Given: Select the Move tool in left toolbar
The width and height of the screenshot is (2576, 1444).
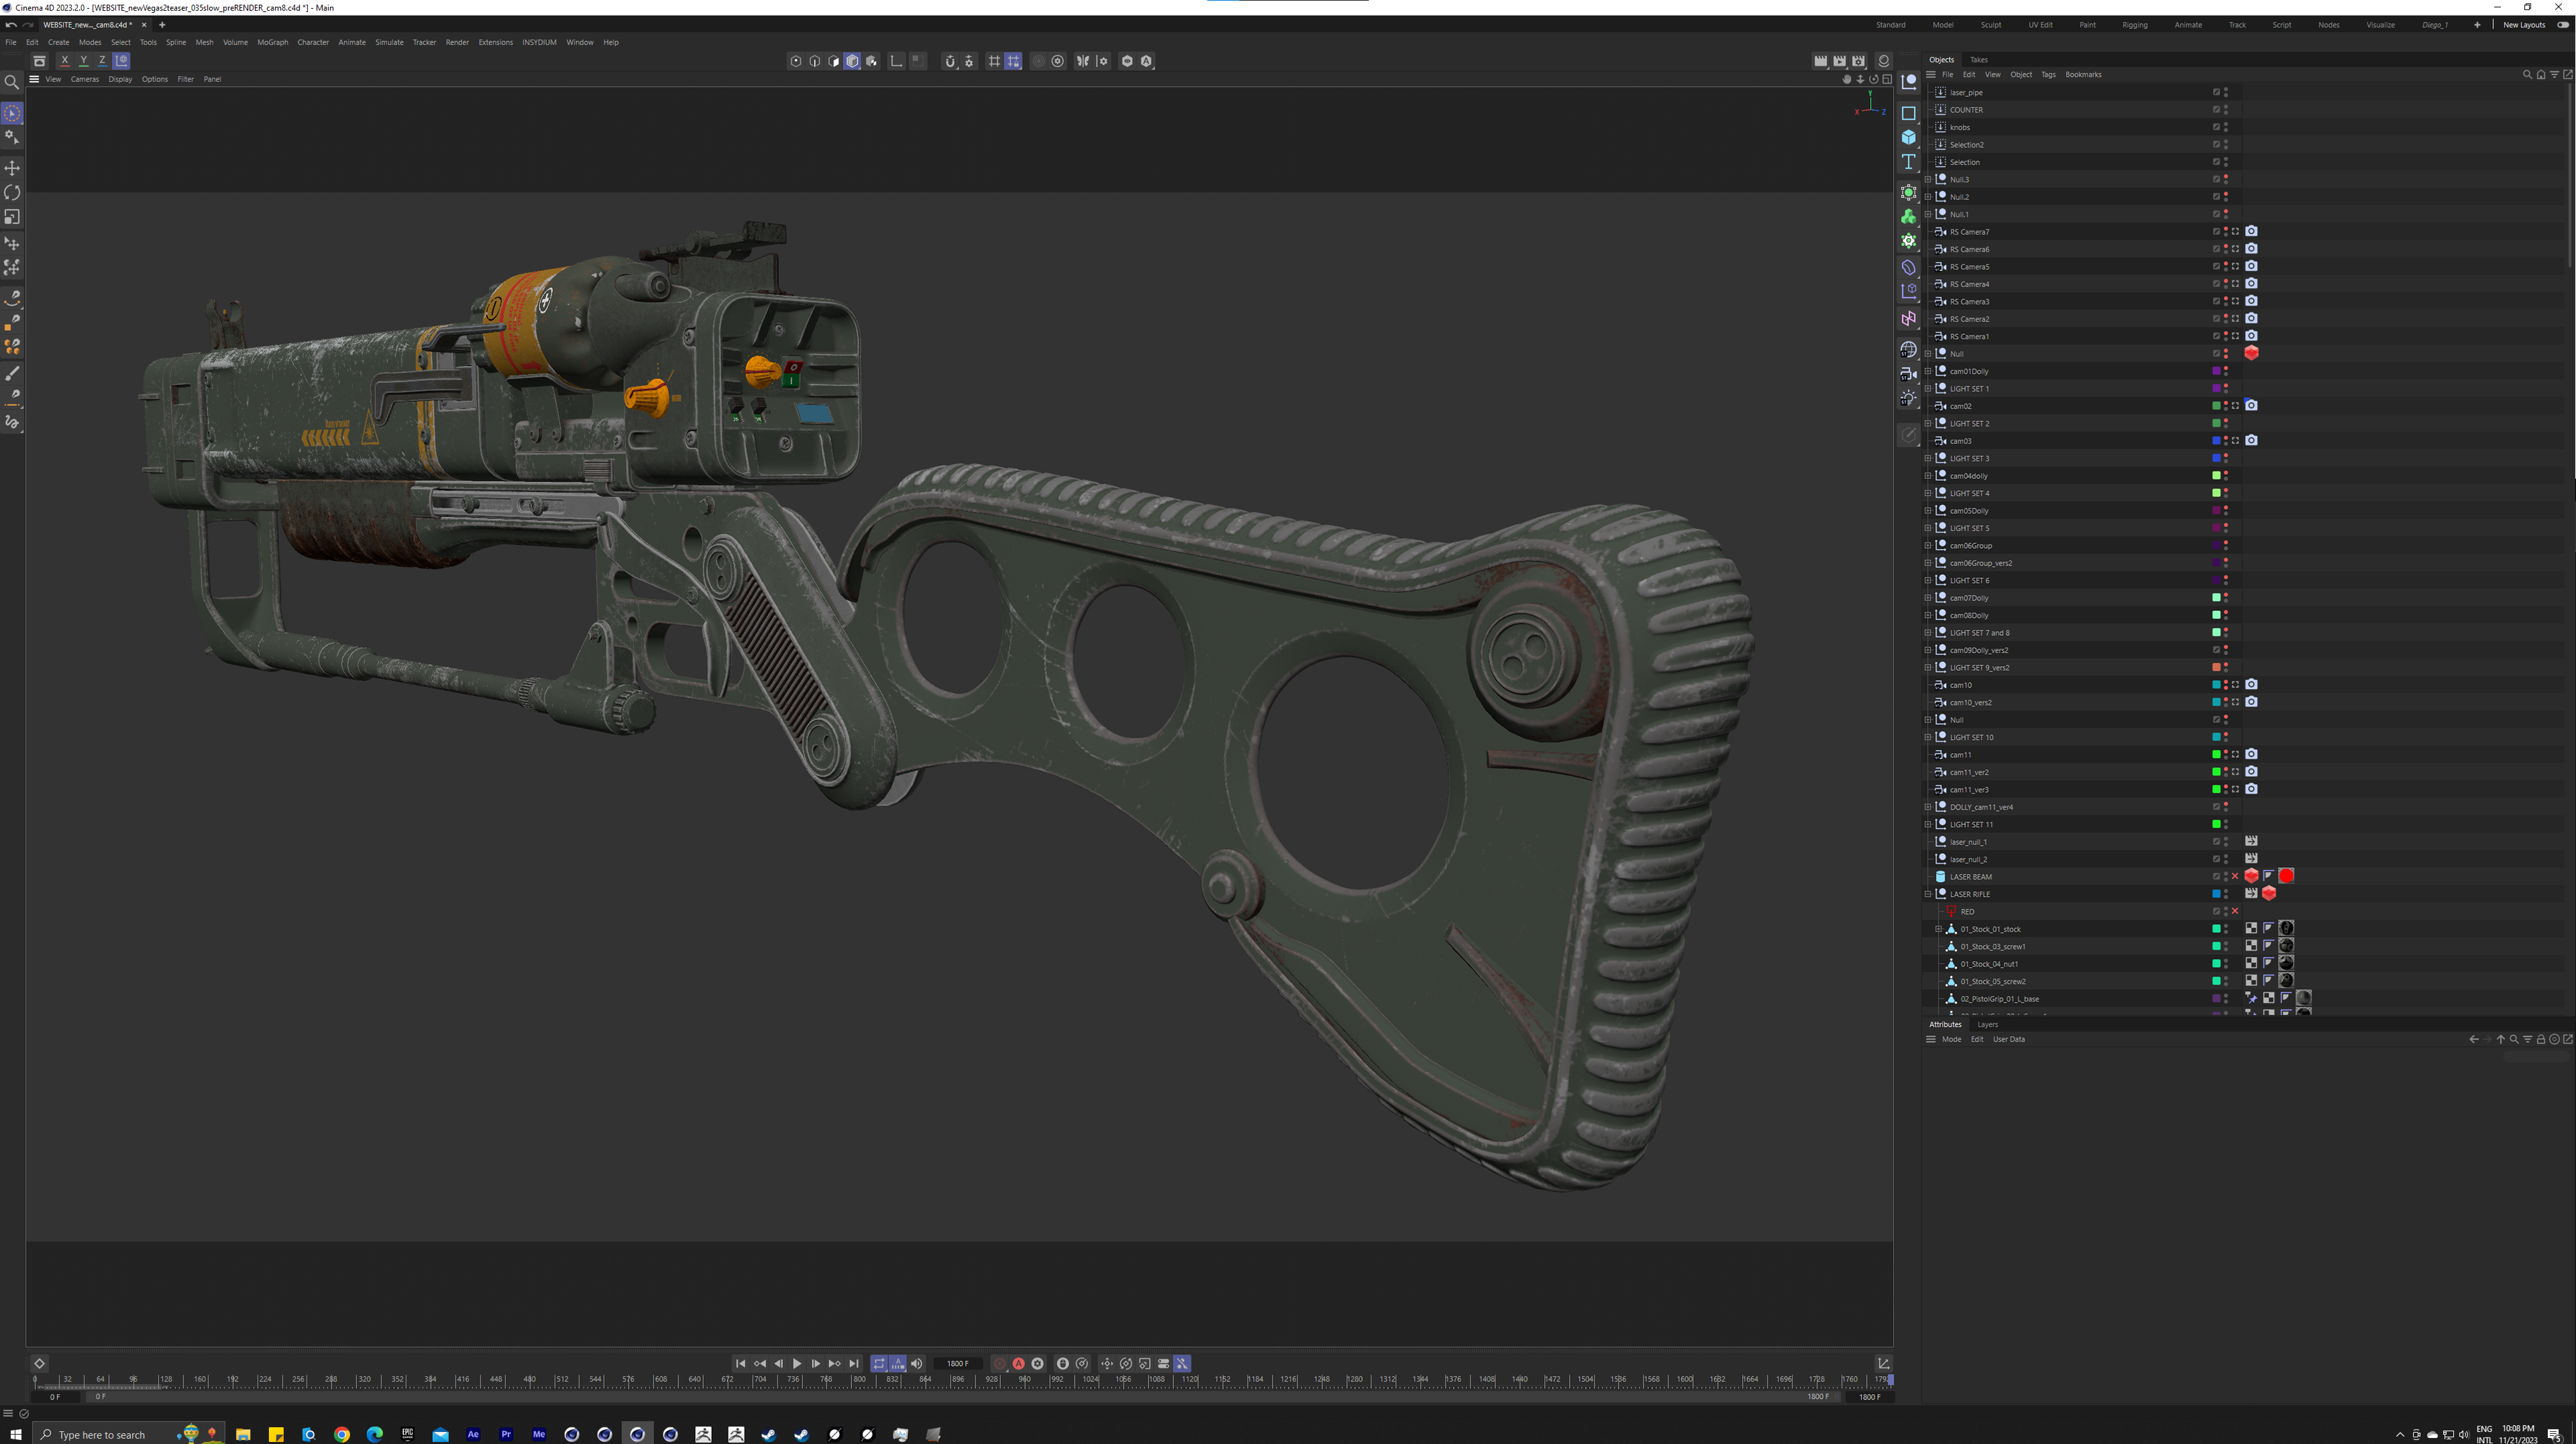Looking at the screenshot, I should coord(12,168).
